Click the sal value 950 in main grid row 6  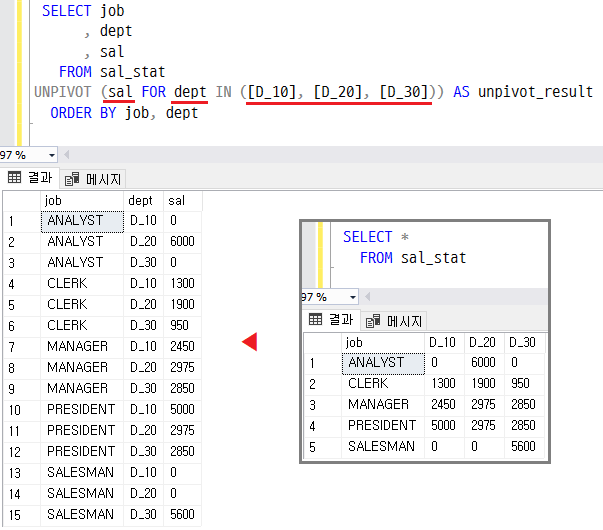click(x=182, y=326)
